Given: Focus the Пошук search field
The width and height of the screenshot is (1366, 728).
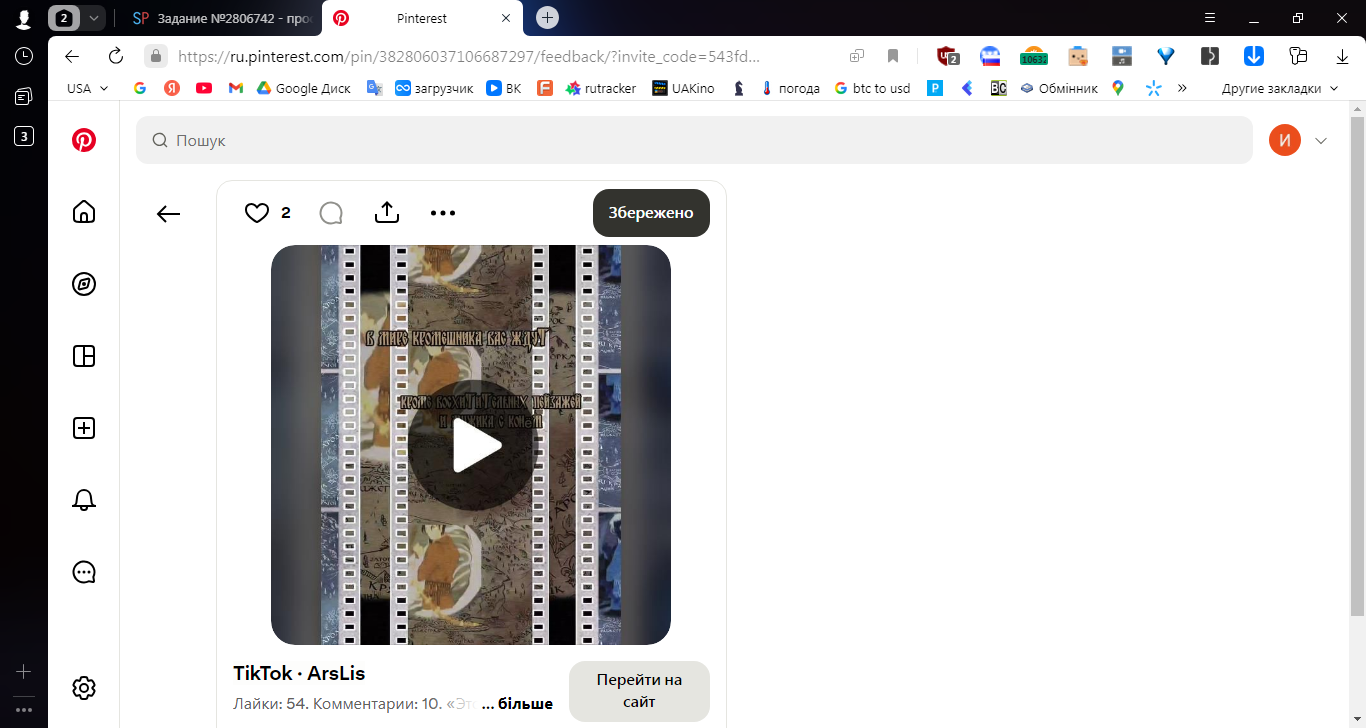Looking at the screenshot, I should pos(694,140).
